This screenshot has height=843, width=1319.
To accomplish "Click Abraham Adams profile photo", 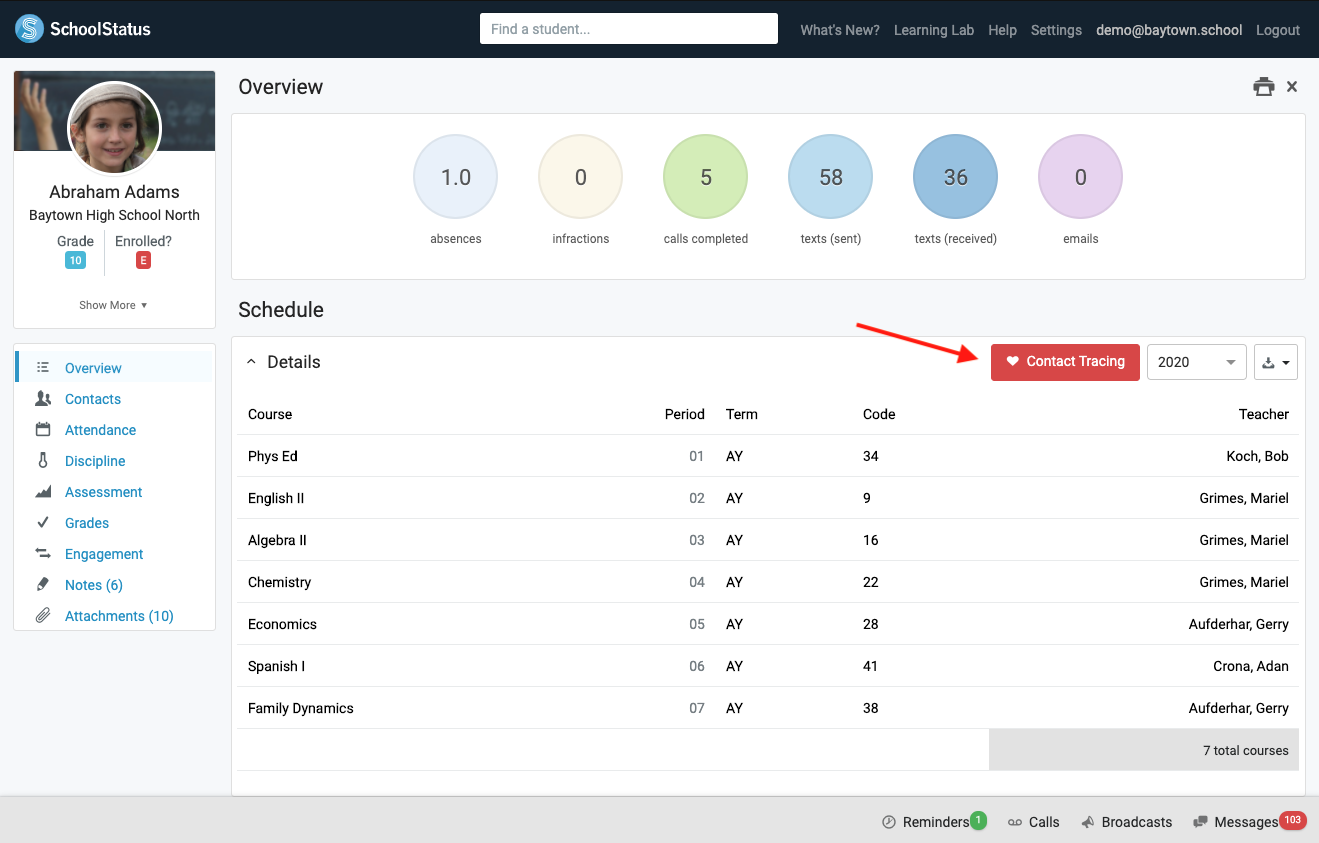I will [x=114, y=128].
